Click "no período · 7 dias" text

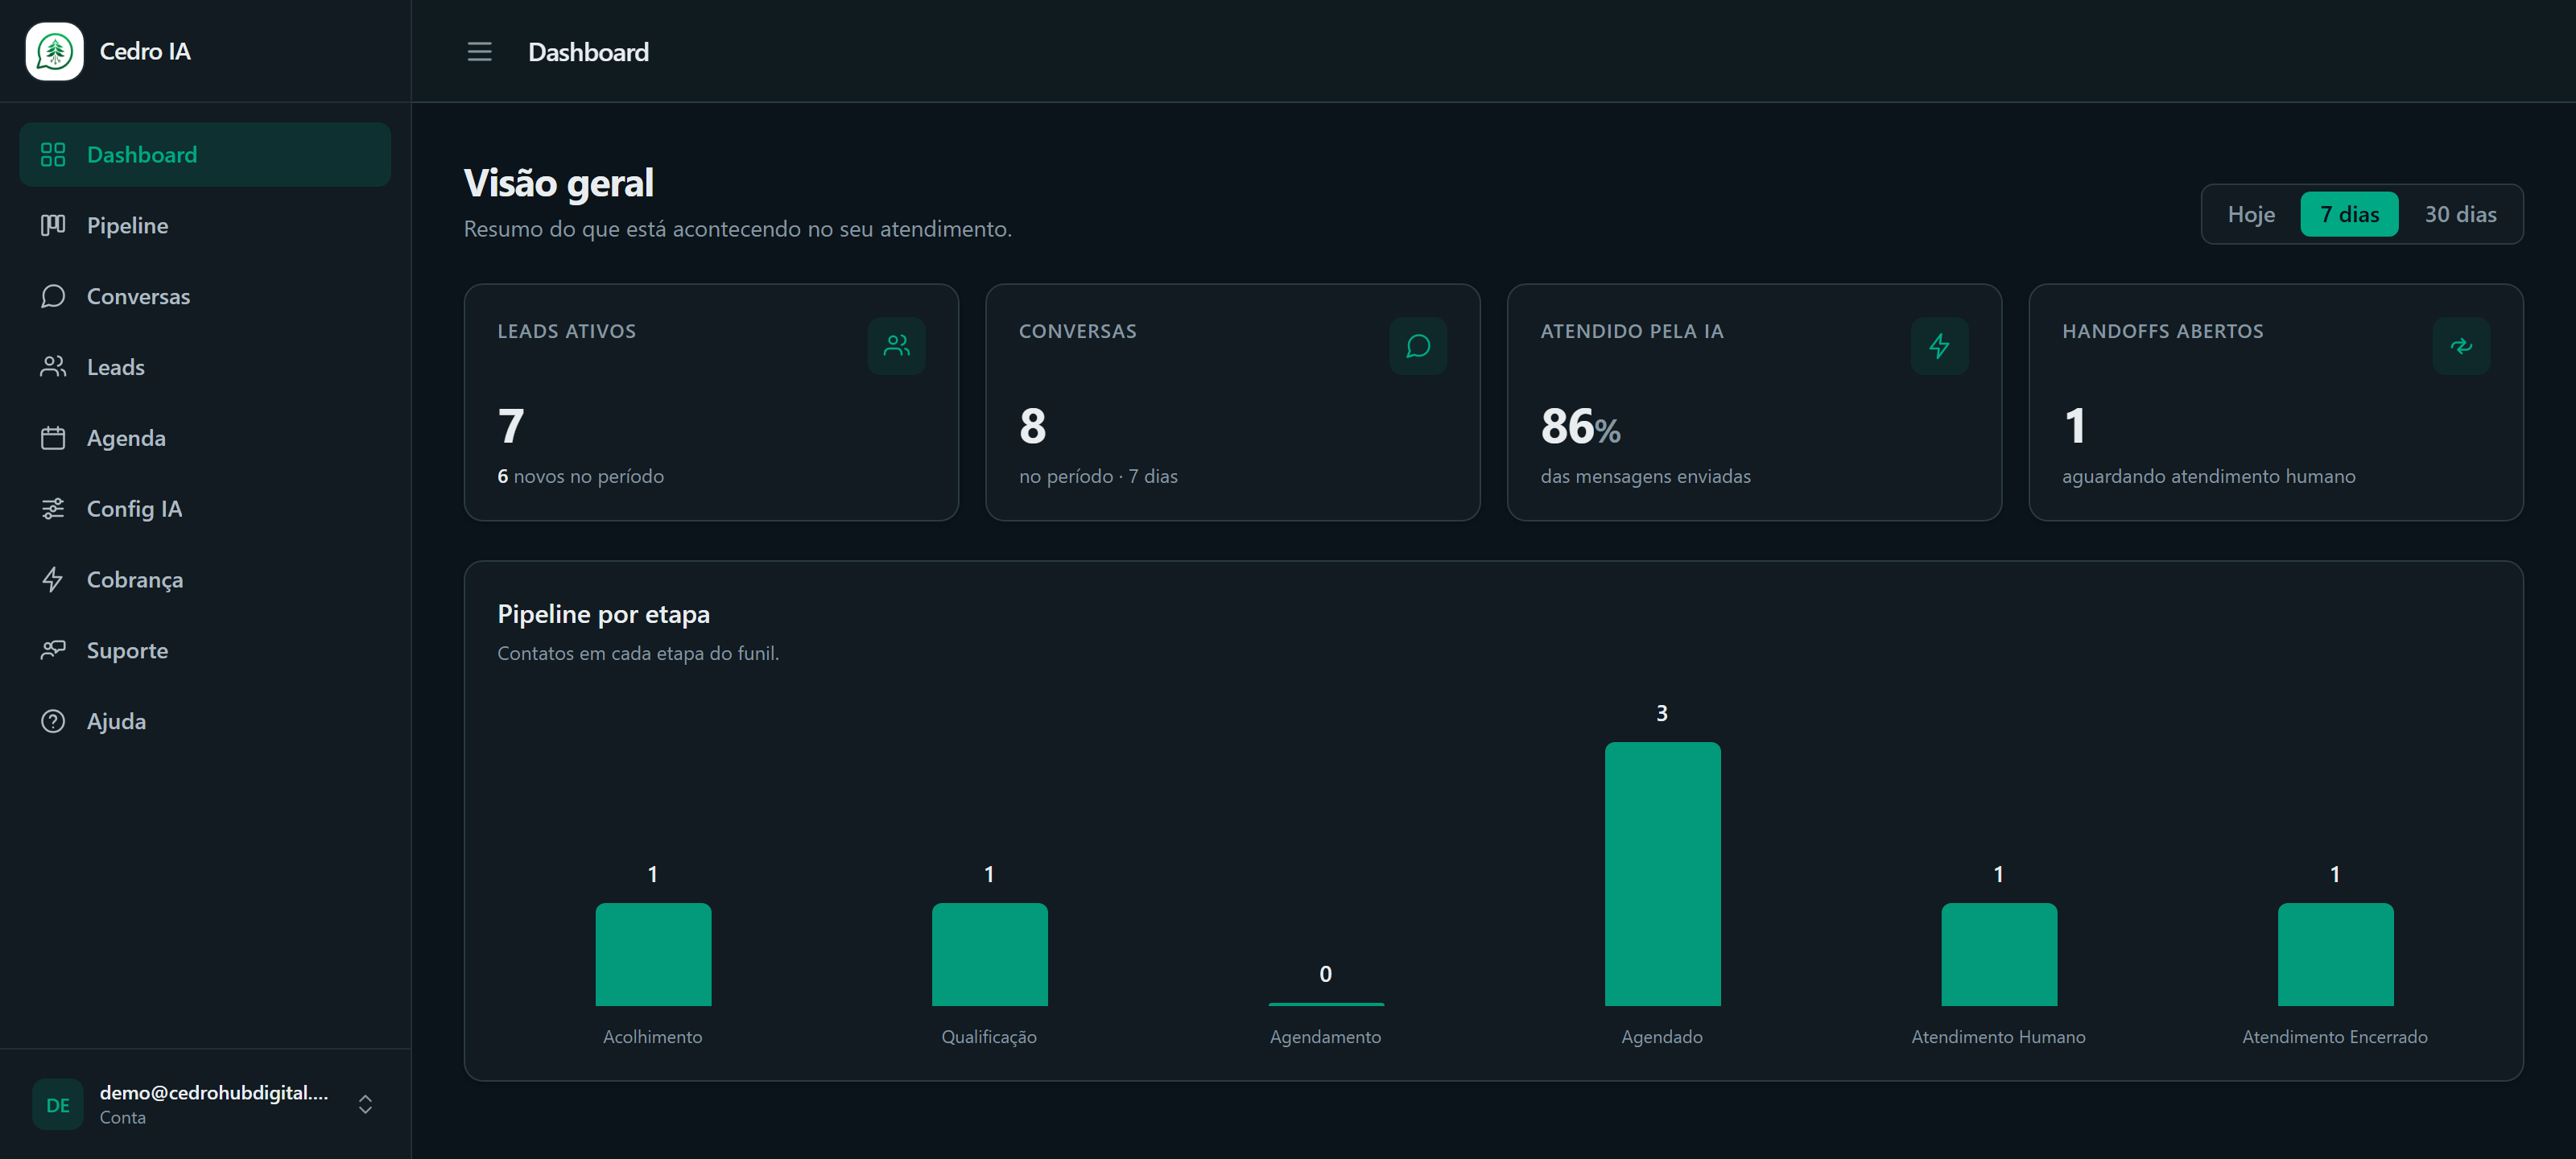(1098, 476)
